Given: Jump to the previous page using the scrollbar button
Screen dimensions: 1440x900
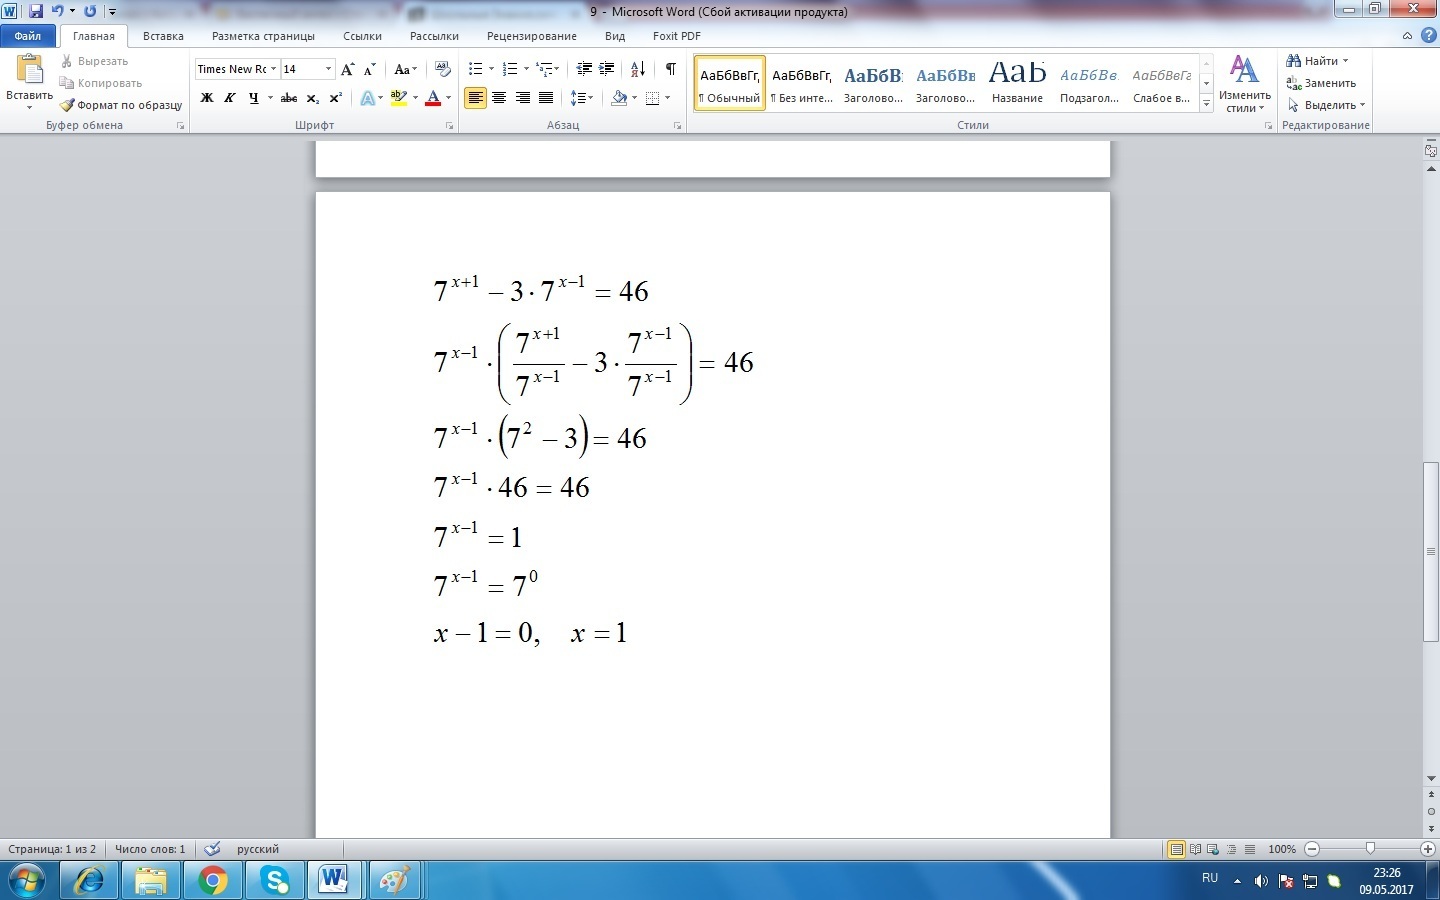Looking at the screenshot, I should click(x=1431, y=795).
